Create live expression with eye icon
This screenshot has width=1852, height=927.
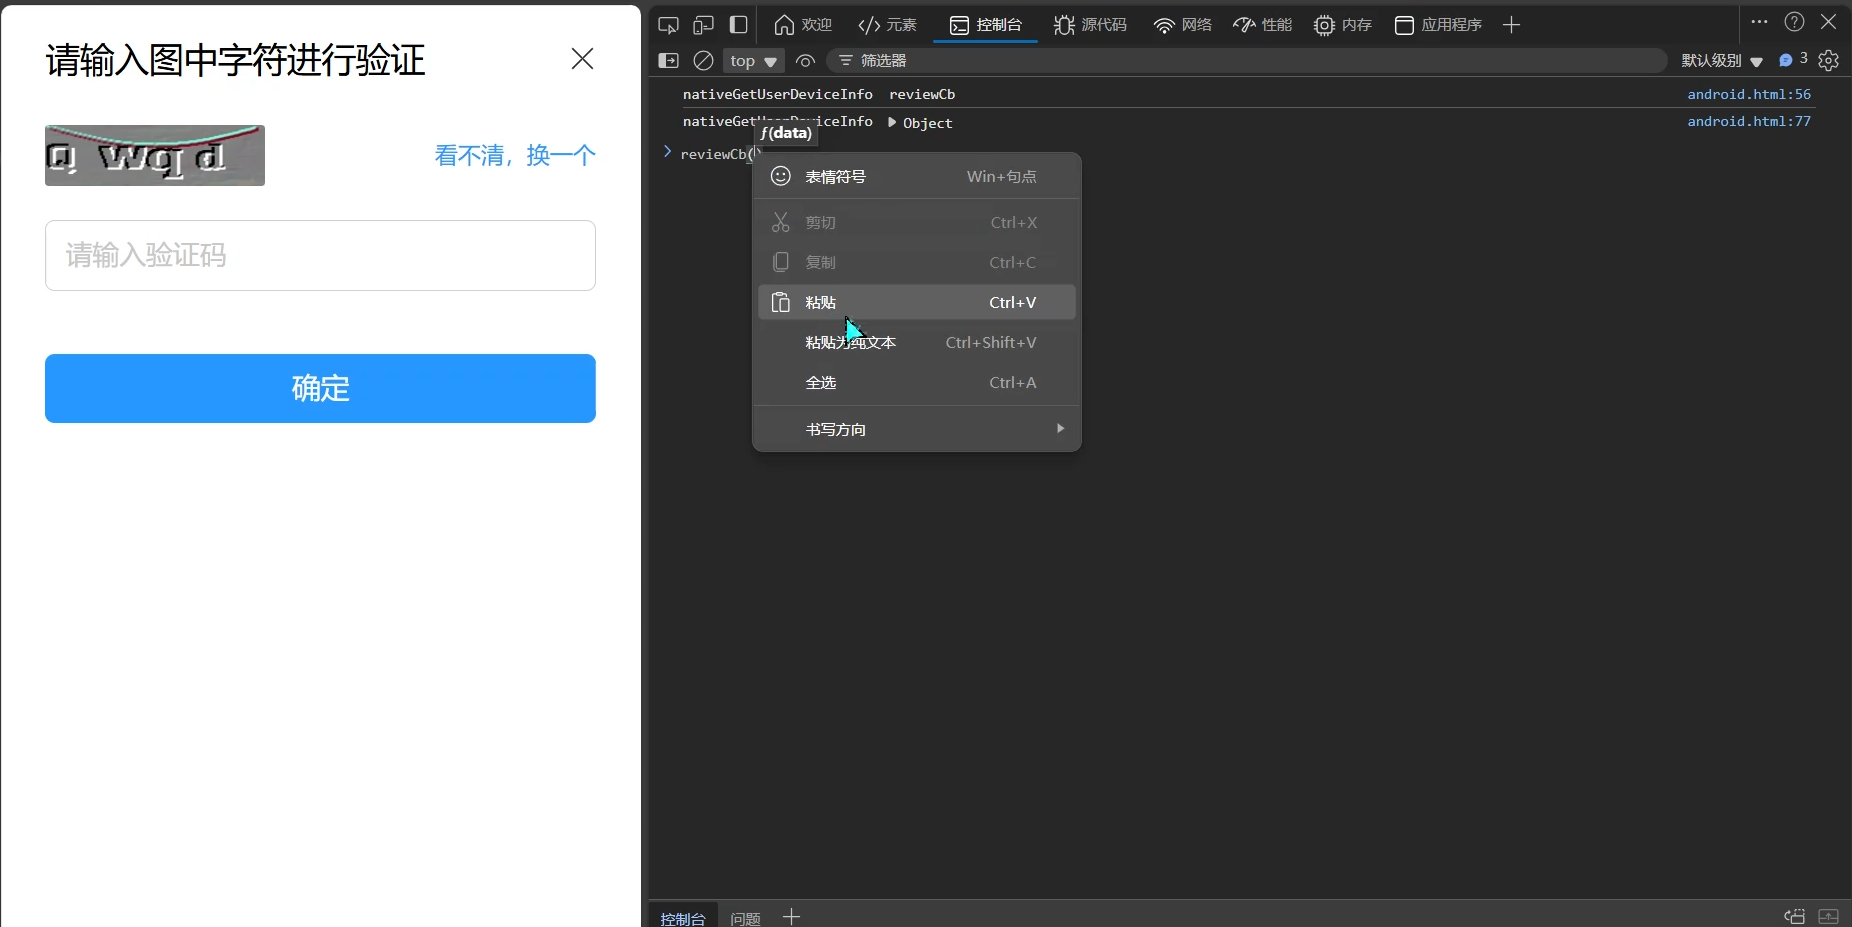tap(805, 61)
